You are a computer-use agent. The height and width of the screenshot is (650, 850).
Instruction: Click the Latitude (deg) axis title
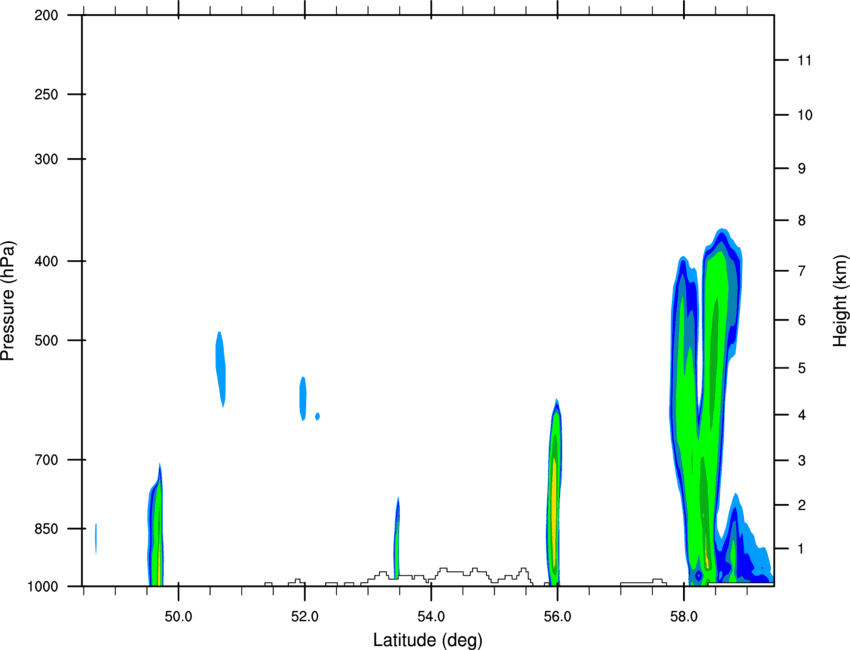[x=428, y=640]
